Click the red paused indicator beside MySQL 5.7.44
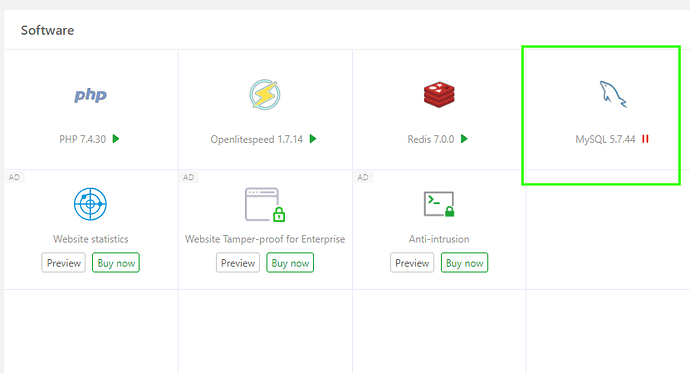 click(646, 139)
